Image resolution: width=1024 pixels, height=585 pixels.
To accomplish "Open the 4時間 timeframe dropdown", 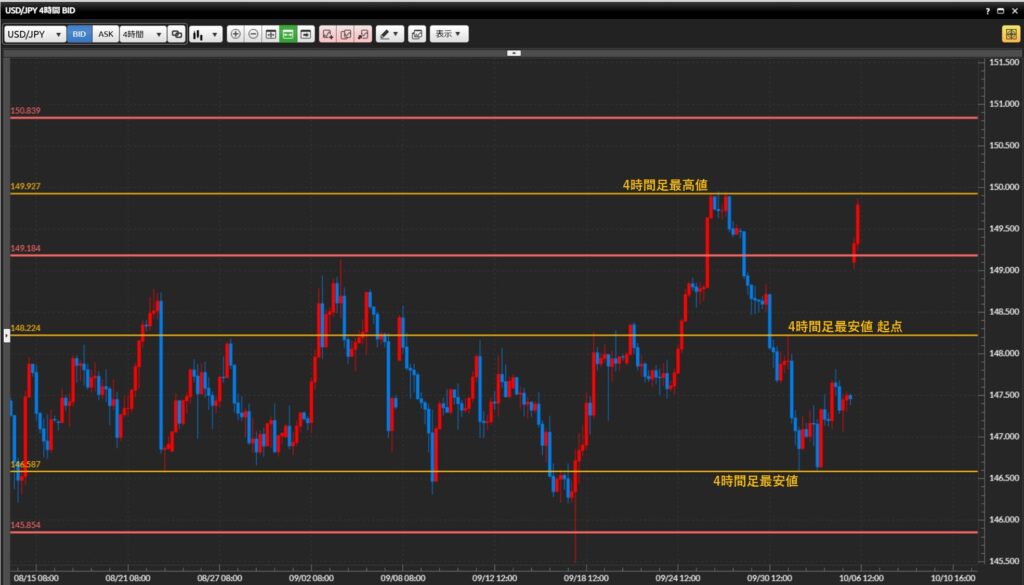I will [140, 33].
